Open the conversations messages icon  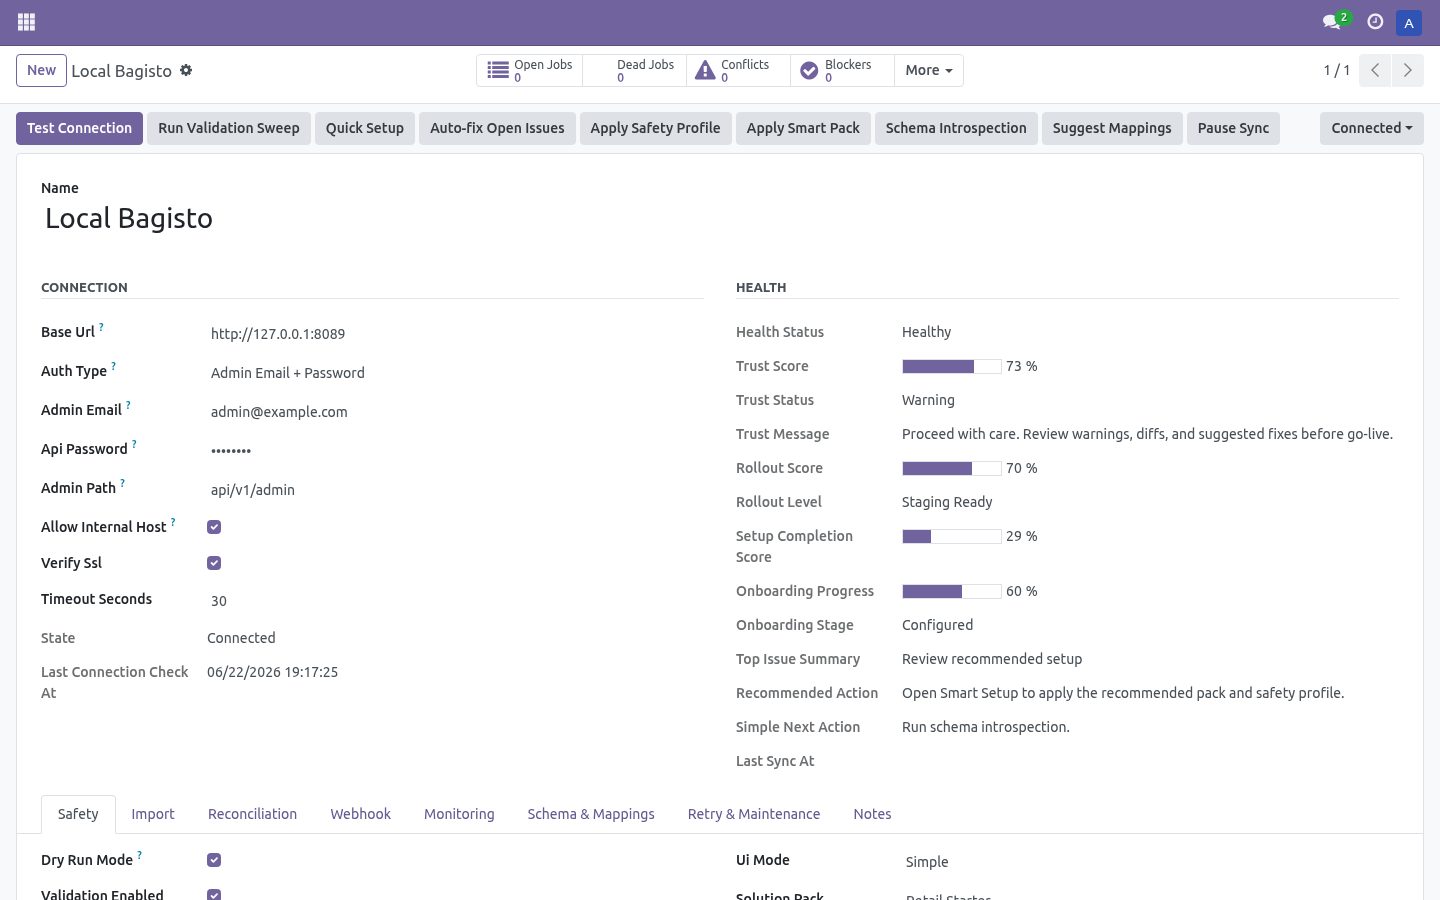tap(1332, 21)
